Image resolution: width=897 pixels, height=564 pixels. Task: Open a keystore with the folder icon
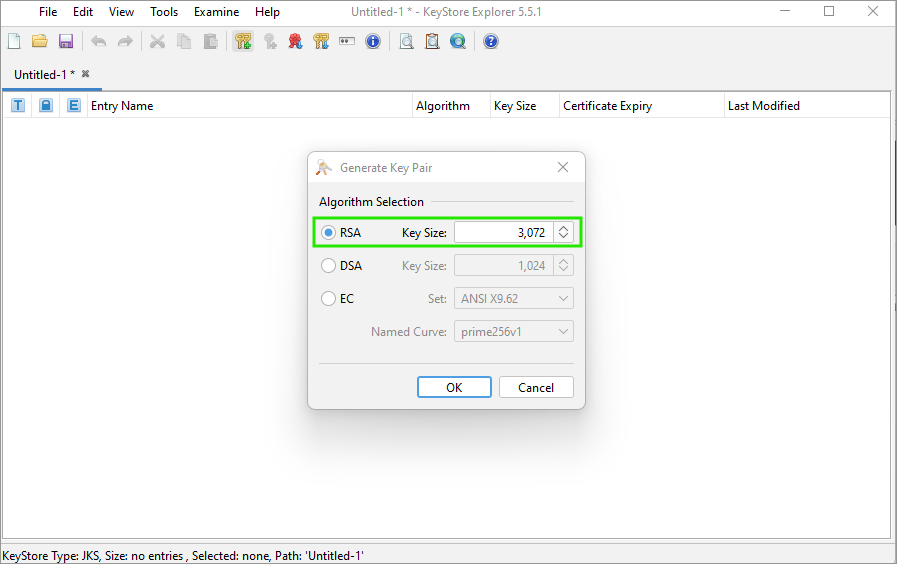tap(40, 41)
